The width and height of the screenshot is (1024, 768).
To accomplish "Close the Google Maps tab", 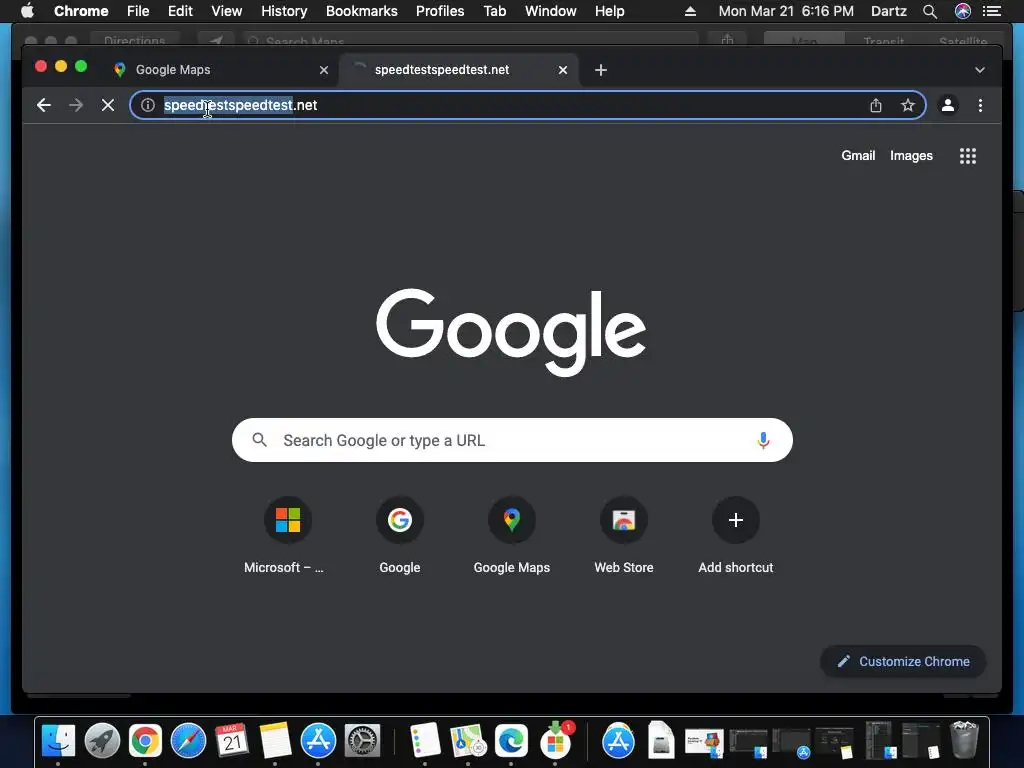I will click(x=324, y=70).
